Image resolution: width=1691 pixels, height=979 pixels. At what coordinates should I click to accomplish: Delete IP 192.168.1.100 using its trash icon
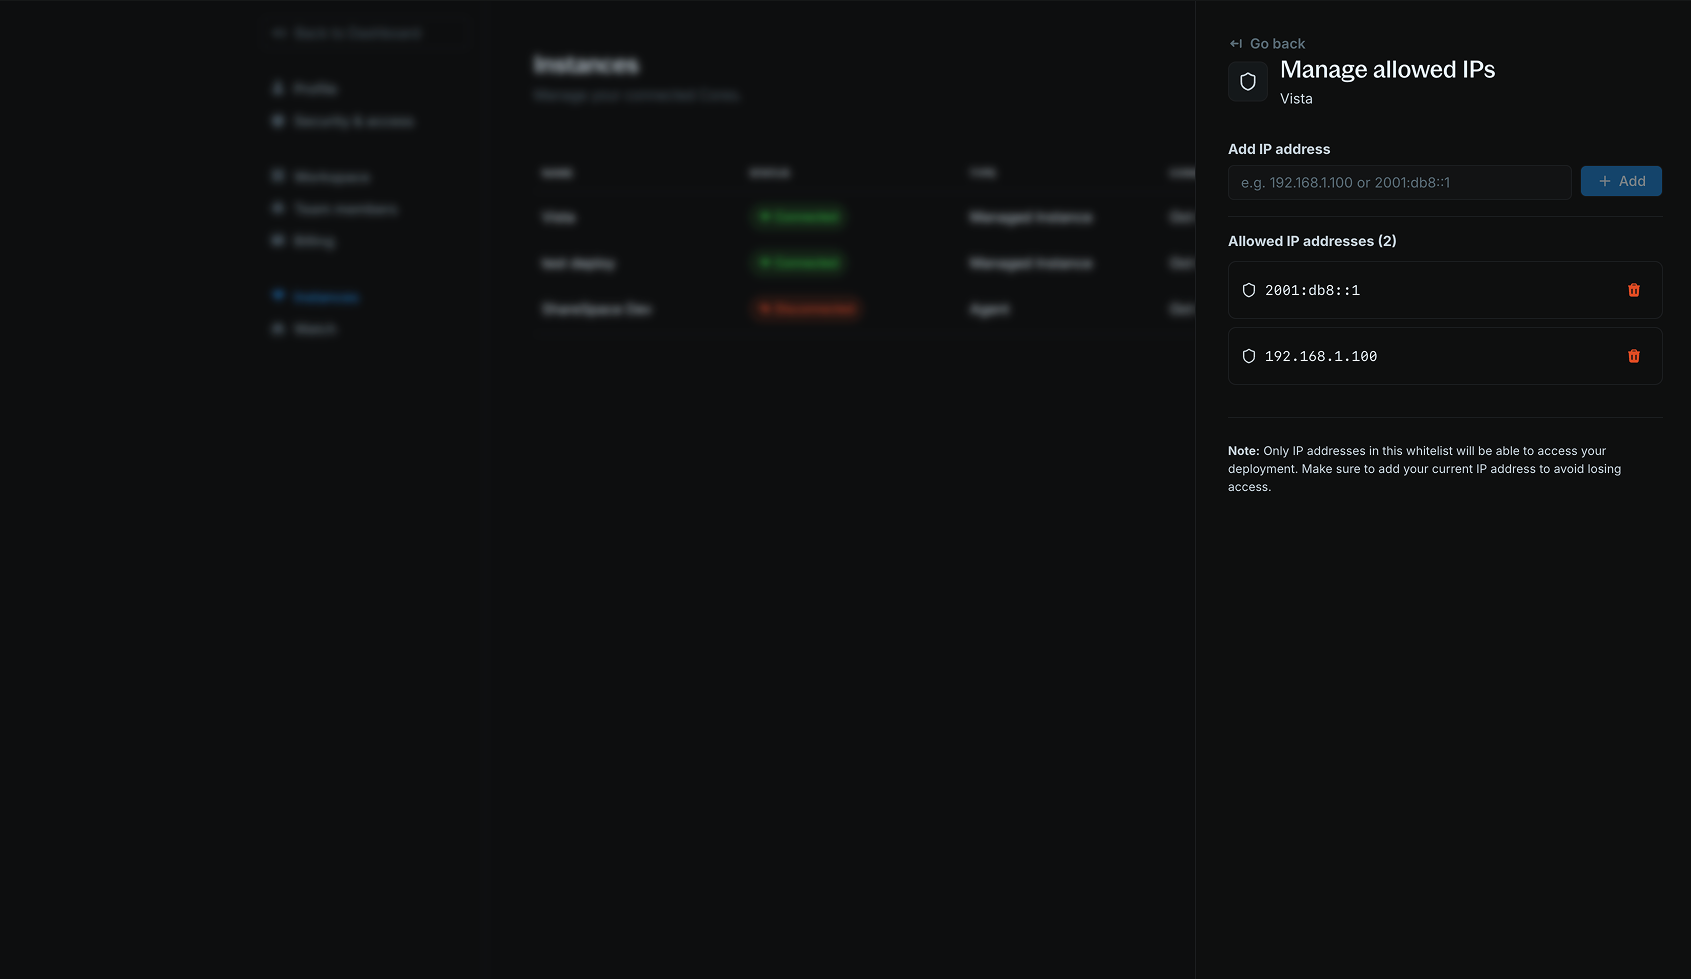[x=1634, y=356]
